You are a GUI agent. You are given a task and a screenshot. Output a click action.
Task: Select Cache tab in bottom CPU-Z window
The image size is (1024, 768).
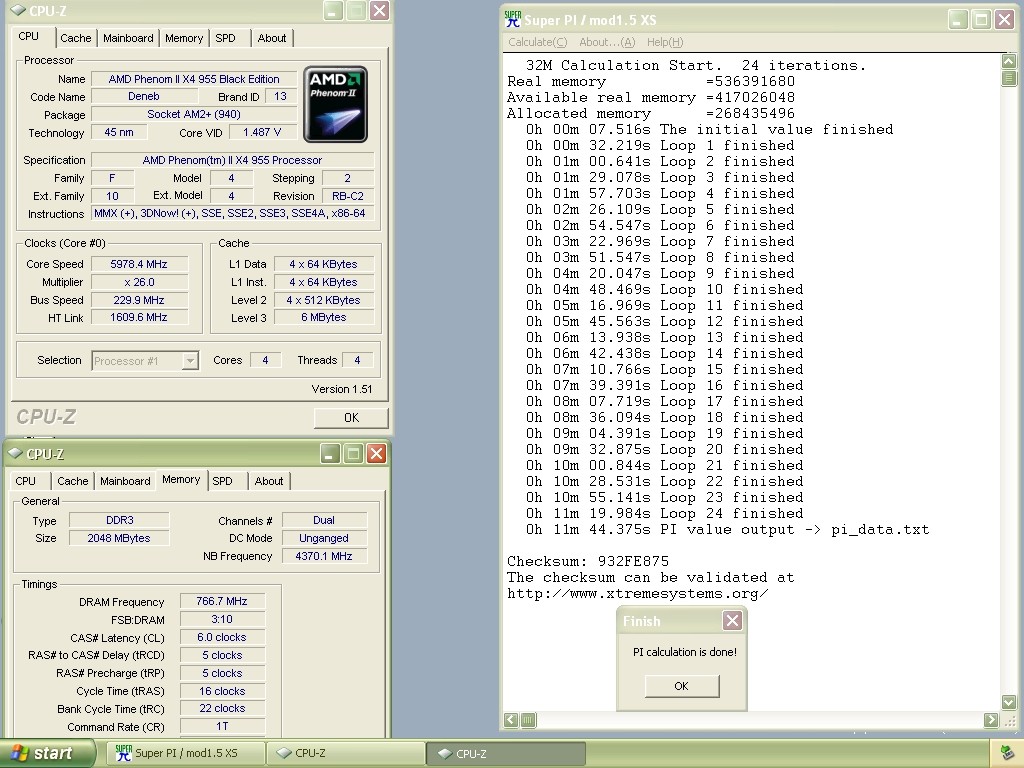tap(72, 481)
